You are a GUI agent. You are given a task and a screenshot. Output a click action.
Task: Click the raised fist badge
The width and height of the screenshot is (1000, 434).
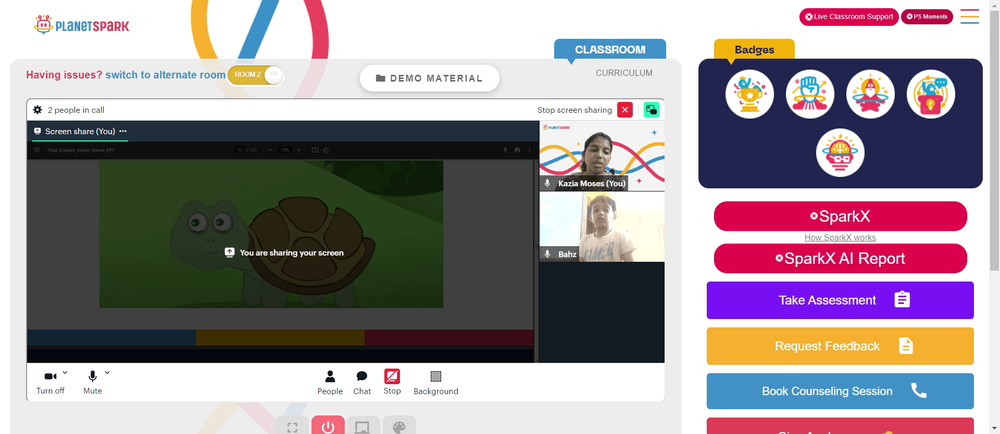[810, 94]
